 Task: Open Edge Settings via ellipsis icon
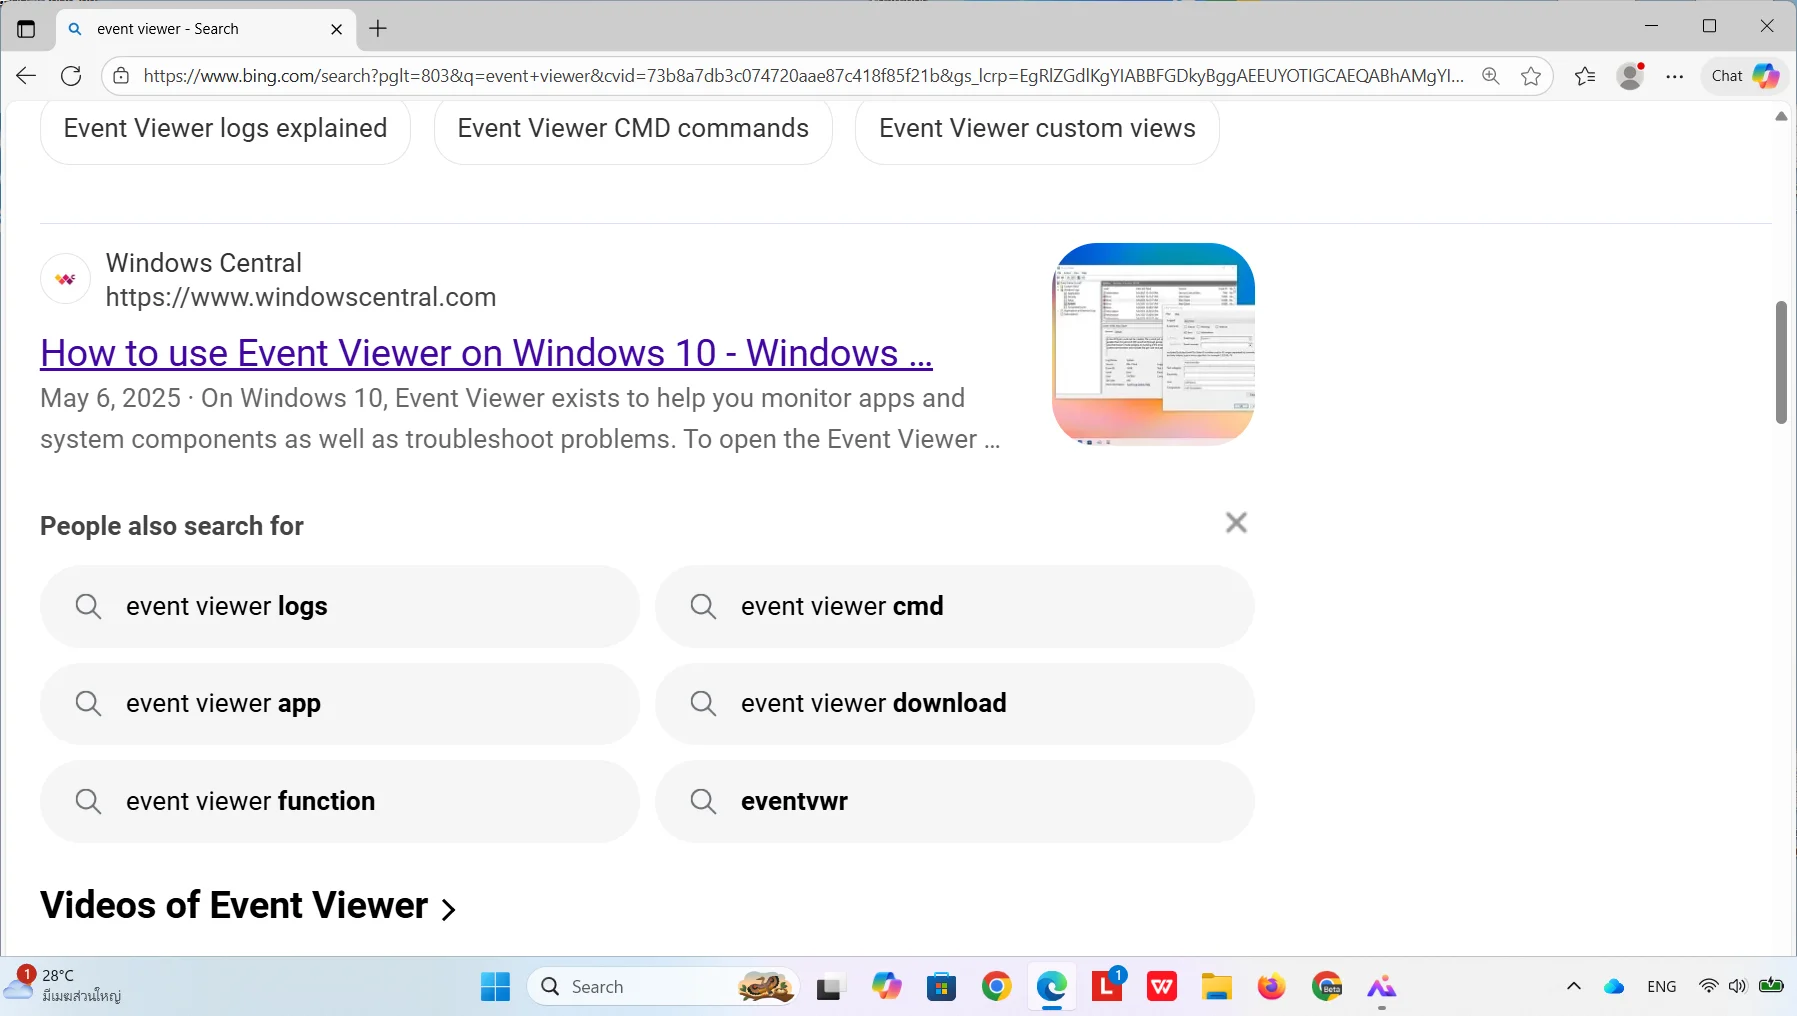point(1675,75)
